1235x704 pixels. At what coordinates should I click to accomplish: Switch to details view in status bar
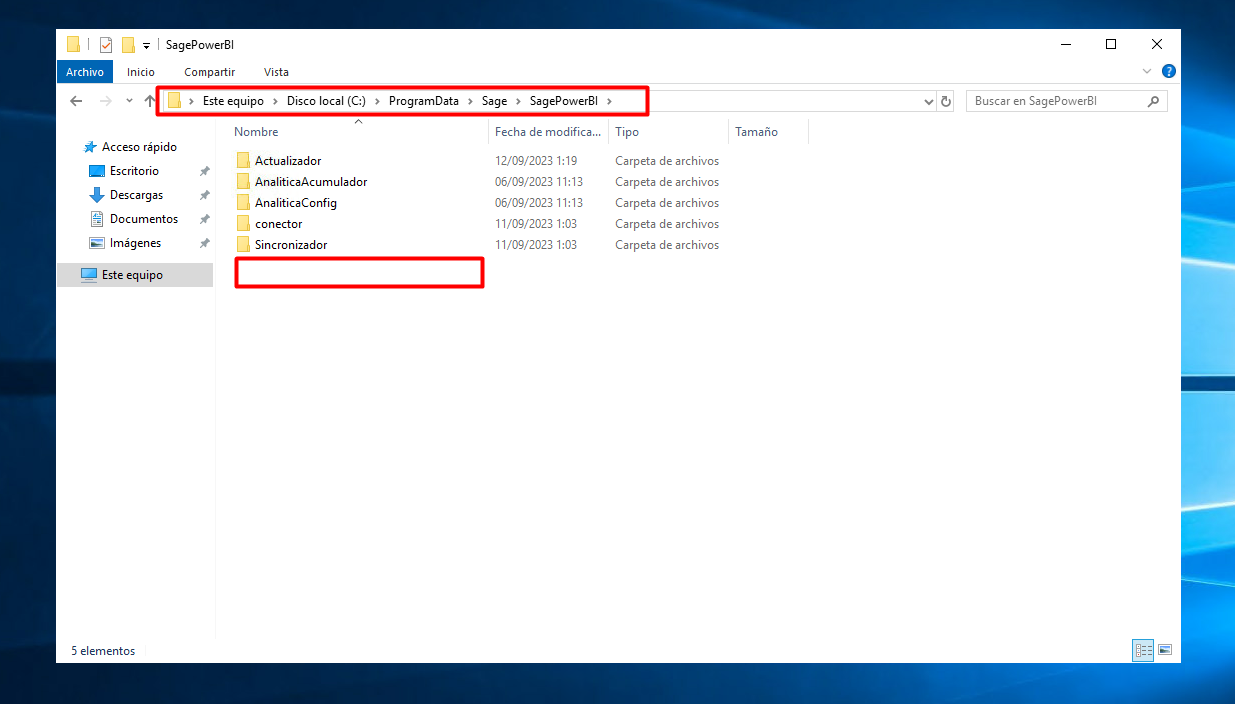(x=1143, y=651)
